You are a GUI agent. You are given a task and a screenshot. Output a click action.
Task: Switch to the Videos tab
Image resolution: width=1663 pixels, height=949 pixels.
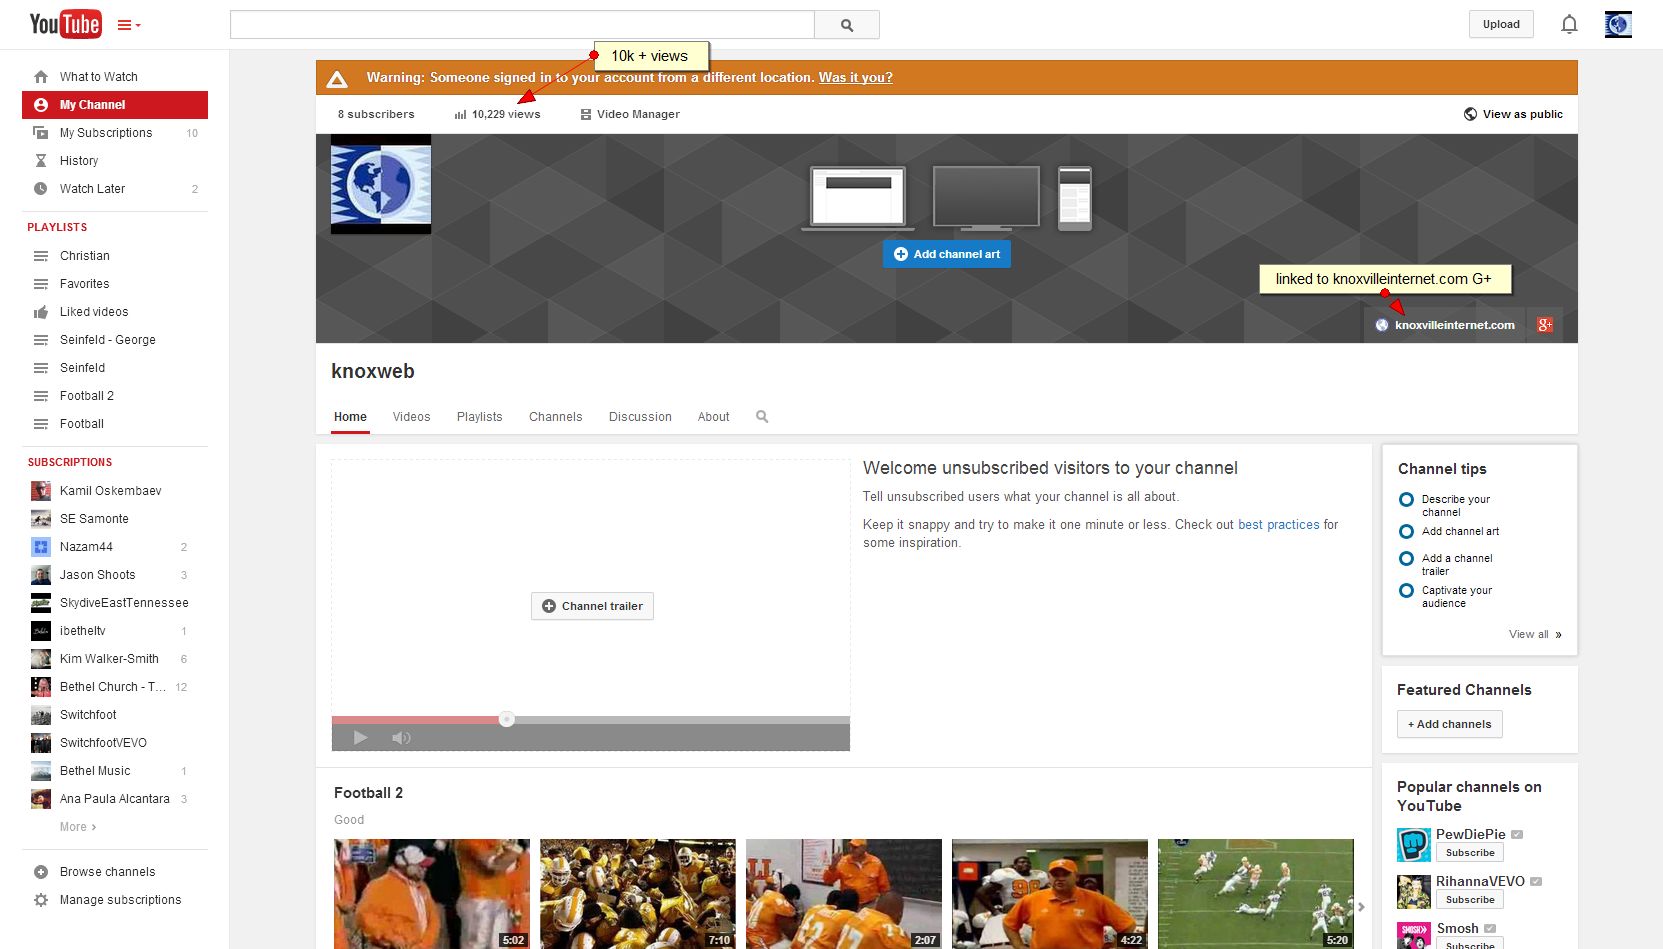click(x=411, y=417)
